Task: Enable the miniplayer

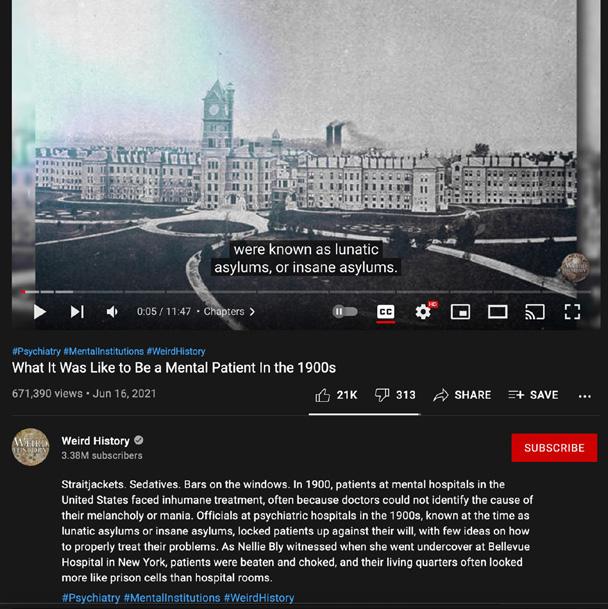Action: pyautogui.click(x=460, y=311)
